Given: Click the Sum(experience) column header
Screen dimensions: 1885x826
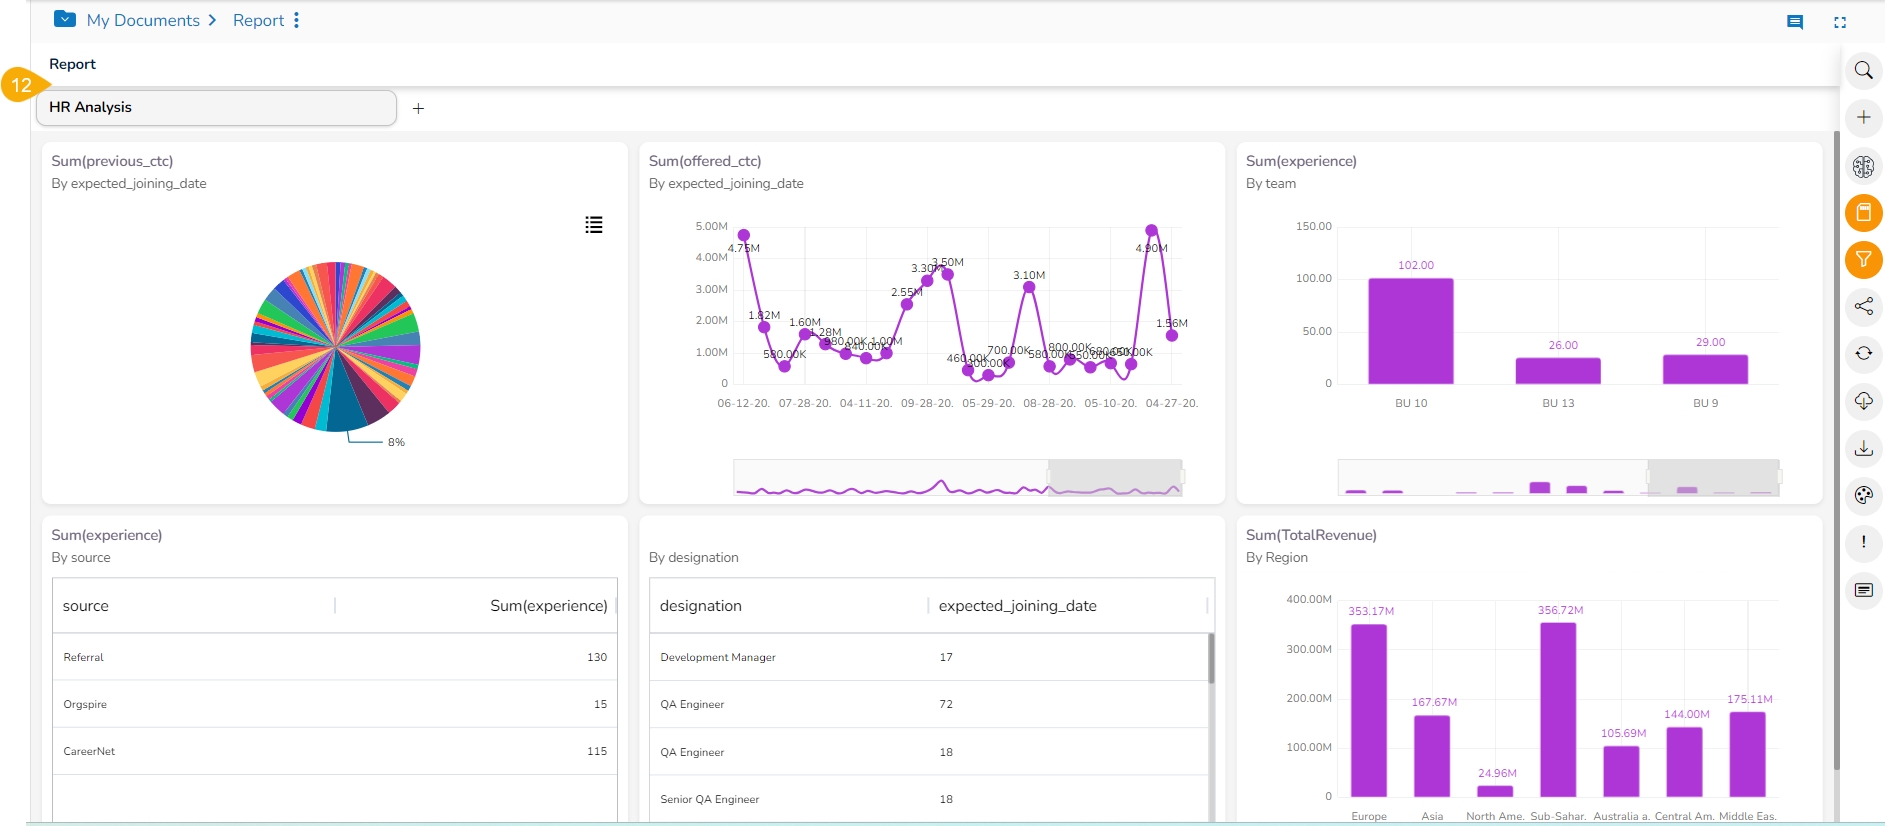Looking at the screenshot, I should (548, 606).
